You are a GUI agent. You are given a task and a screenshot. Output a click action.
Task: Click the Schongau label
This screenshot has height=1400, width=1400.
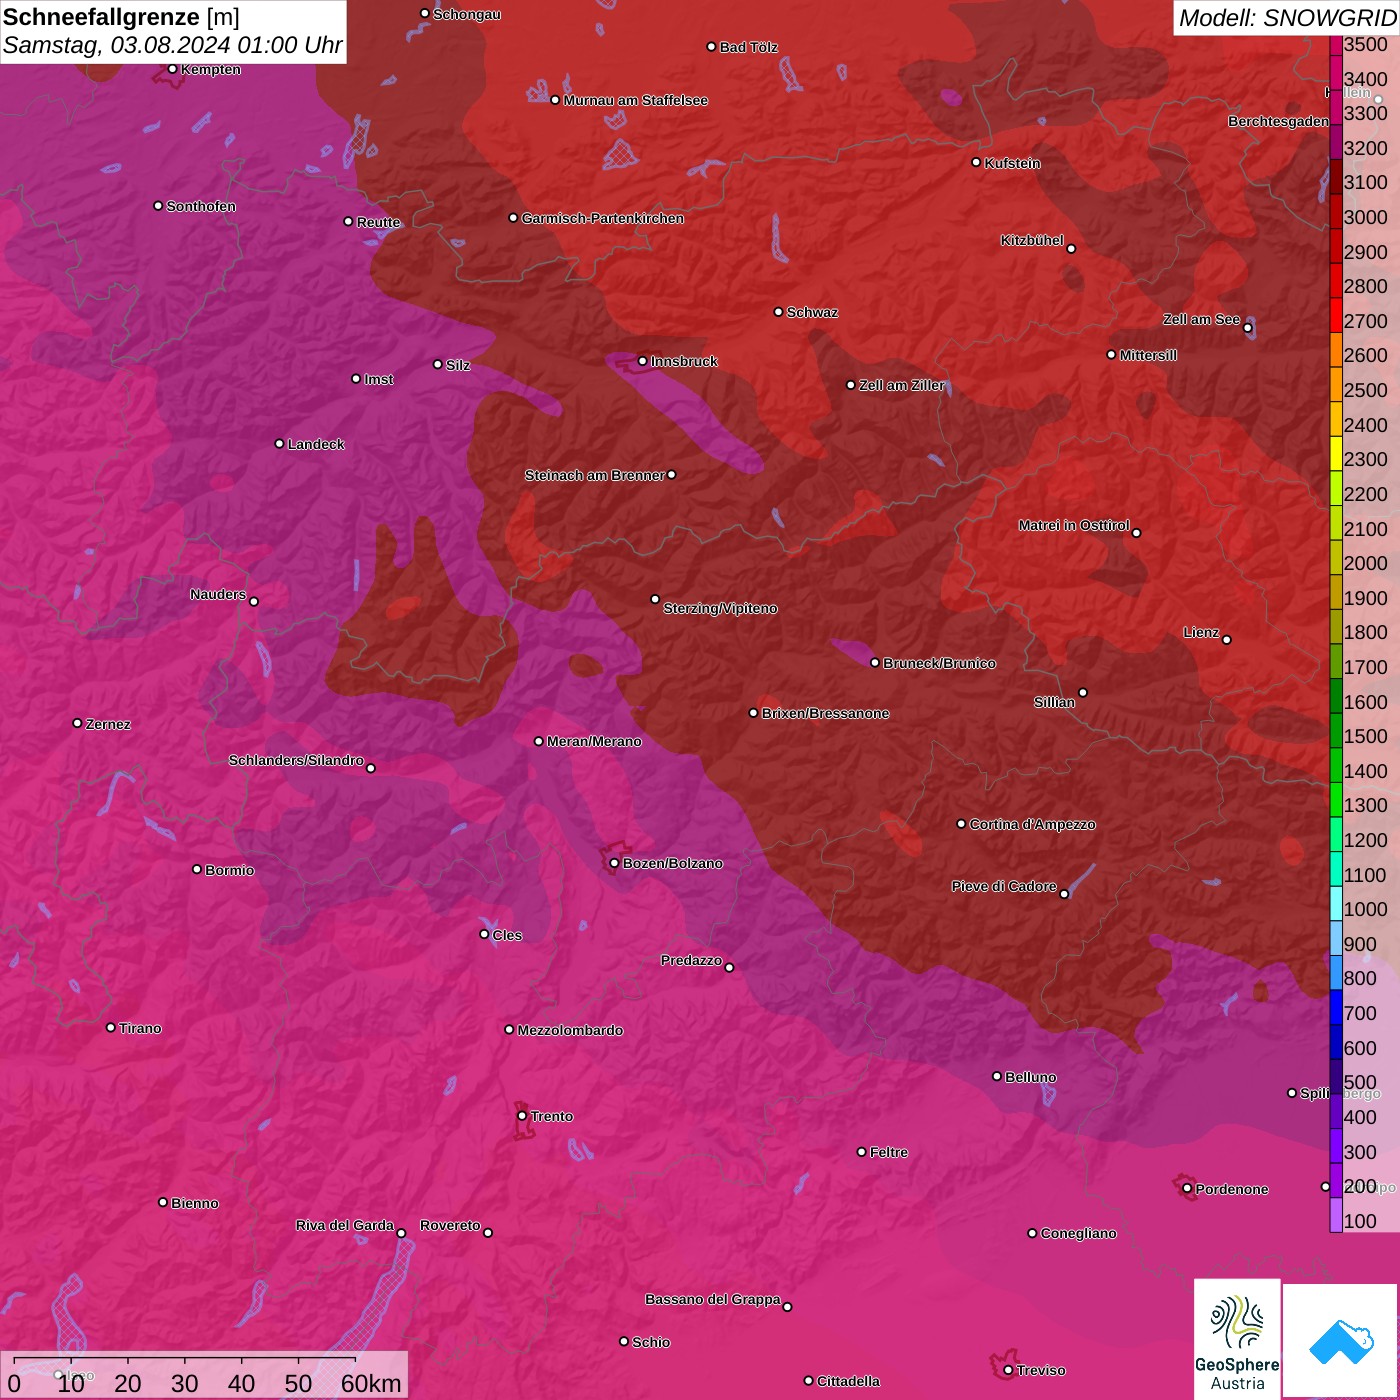(467, 14)
